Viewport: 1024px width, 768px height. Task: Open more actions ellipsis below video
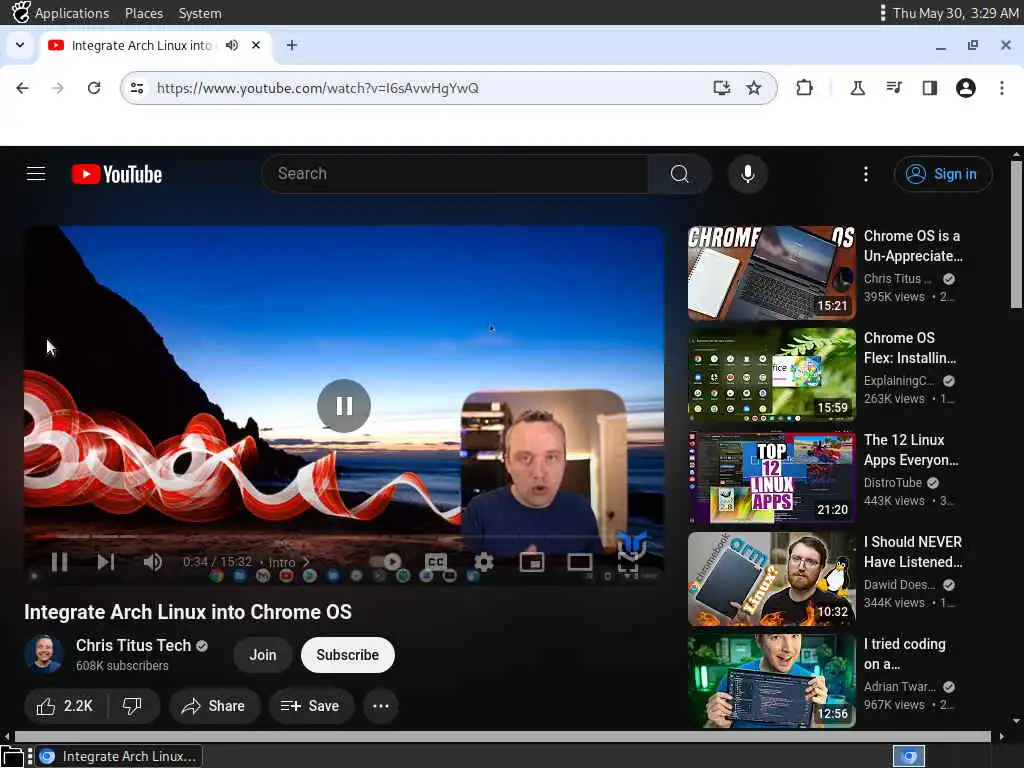tap(381, 706)
